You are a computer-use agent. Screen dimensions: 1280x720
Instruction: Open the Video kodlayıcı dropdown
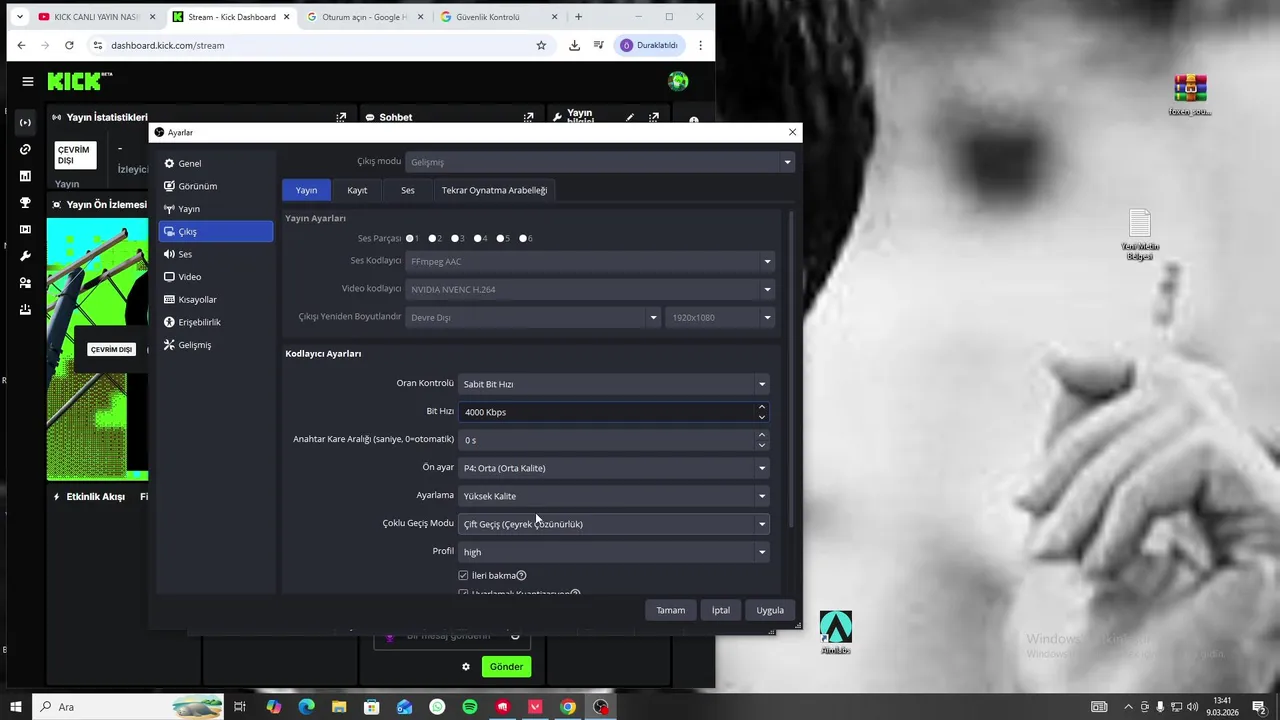(x=590, y=289)
